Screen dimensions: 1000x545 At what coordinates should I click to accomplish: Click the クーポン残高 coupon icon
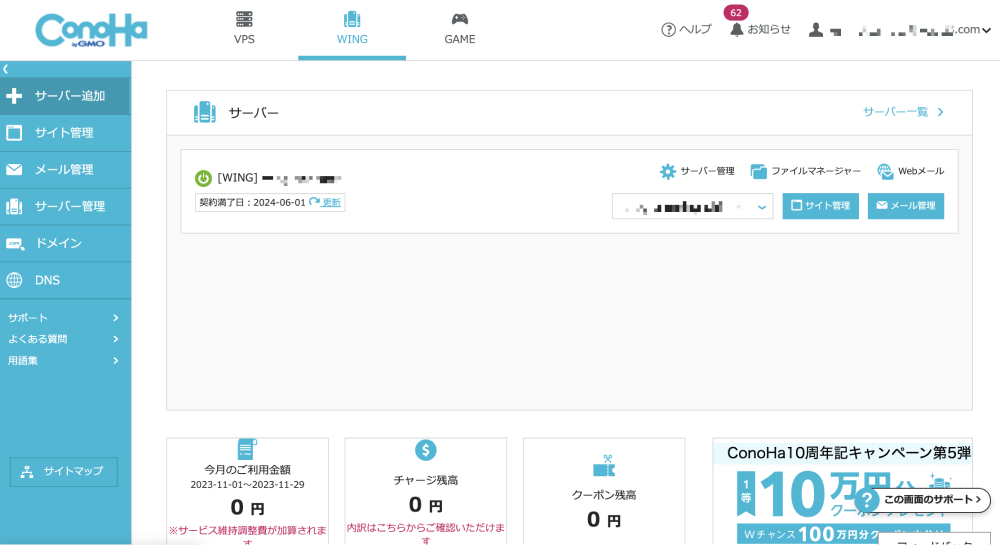[604, 467]
